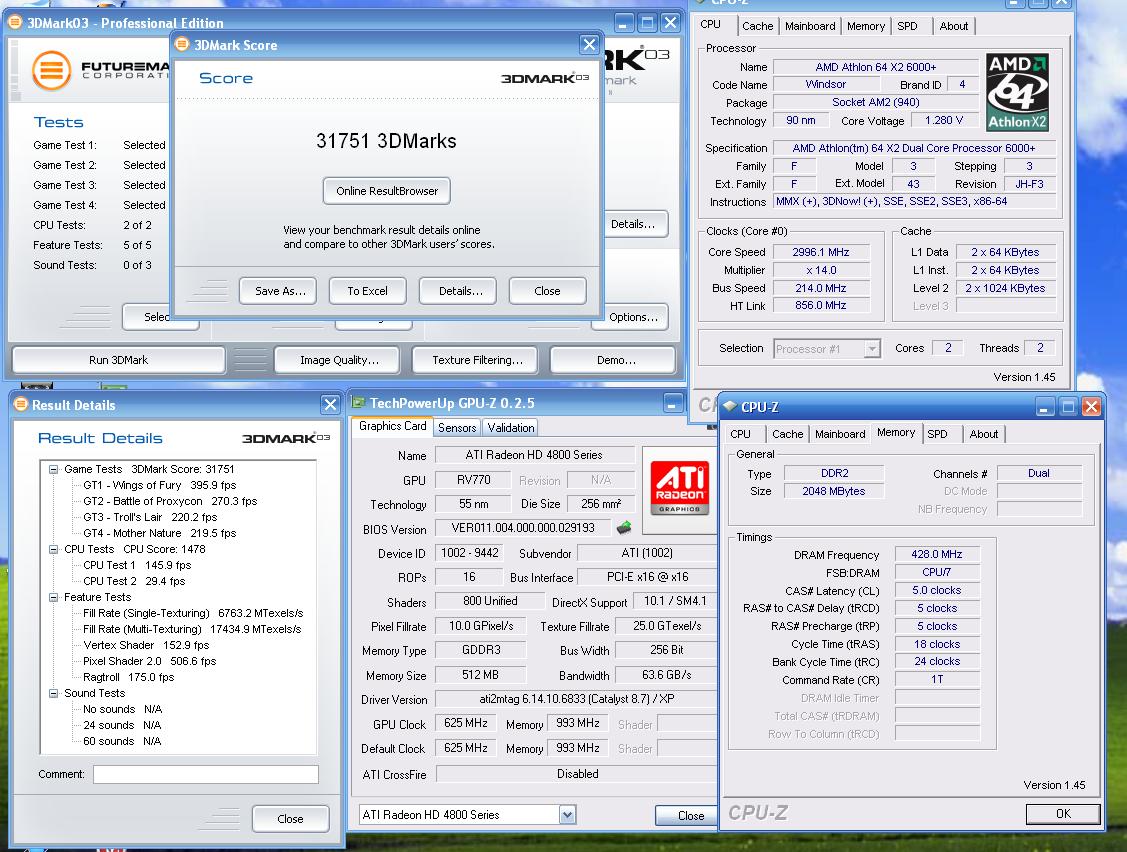Open the graphics card selector dropdown in GPU-Z
Image resolution: width=1127 pixels, height=852 pixels.
pos(567,815)
